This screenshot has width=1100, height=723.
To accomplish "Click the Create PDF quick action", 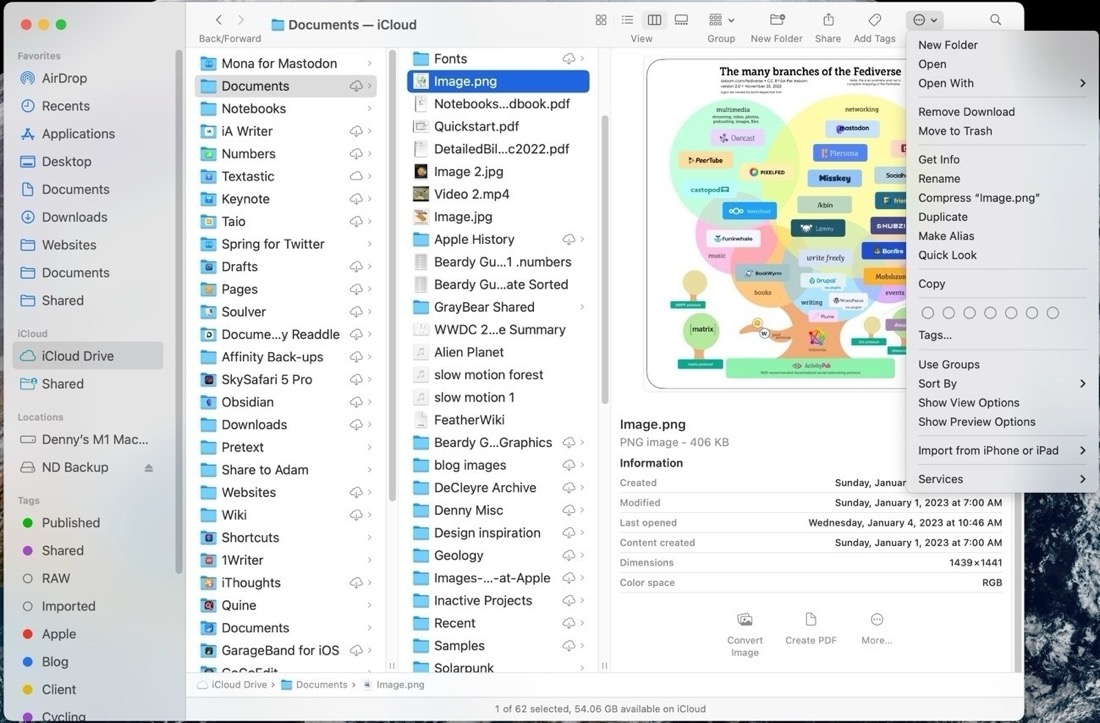I will pyautogui.click(x=810, y=626).
